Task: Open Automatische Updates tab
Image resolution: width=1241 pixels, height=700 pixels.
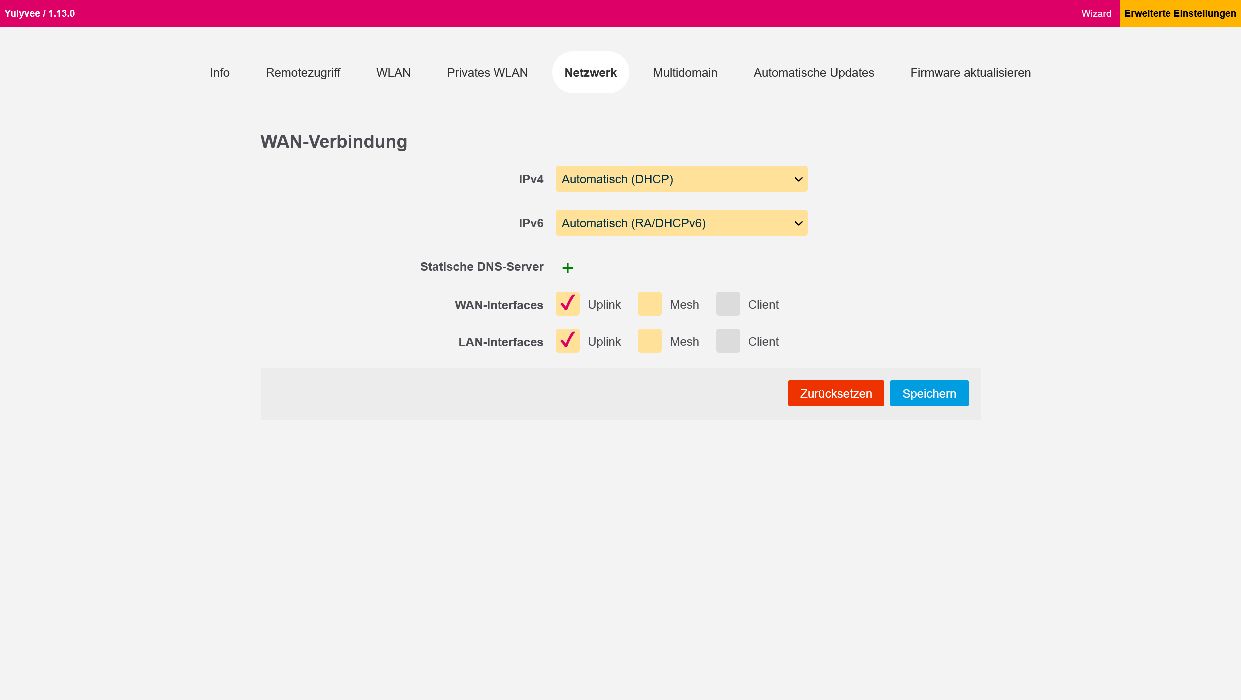Action: [x=814, y=73]
